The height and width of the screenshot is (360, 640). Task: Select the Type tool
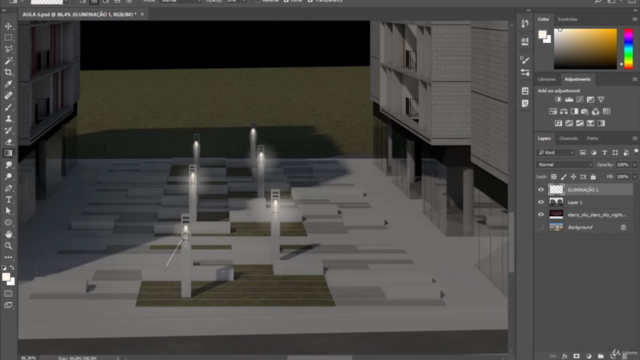tap(8, 200)
